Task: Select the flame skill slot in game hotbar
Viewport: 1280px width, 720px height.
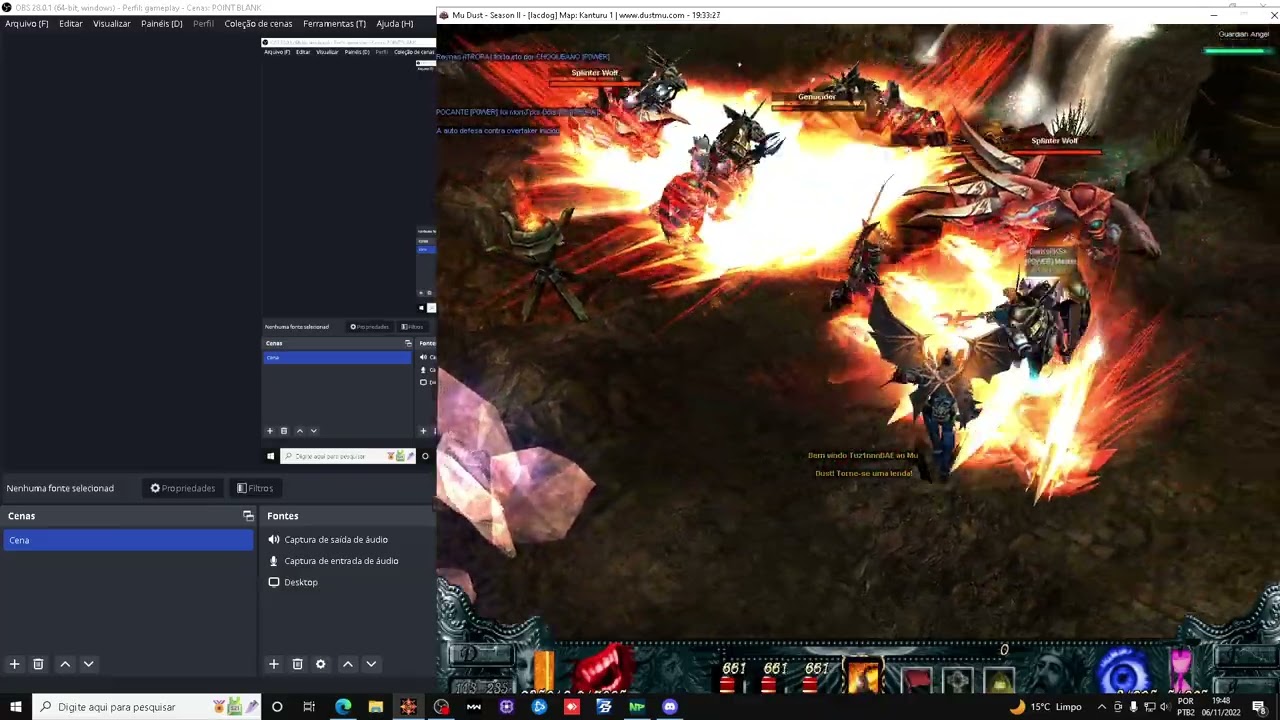Action: pos(864,678)
